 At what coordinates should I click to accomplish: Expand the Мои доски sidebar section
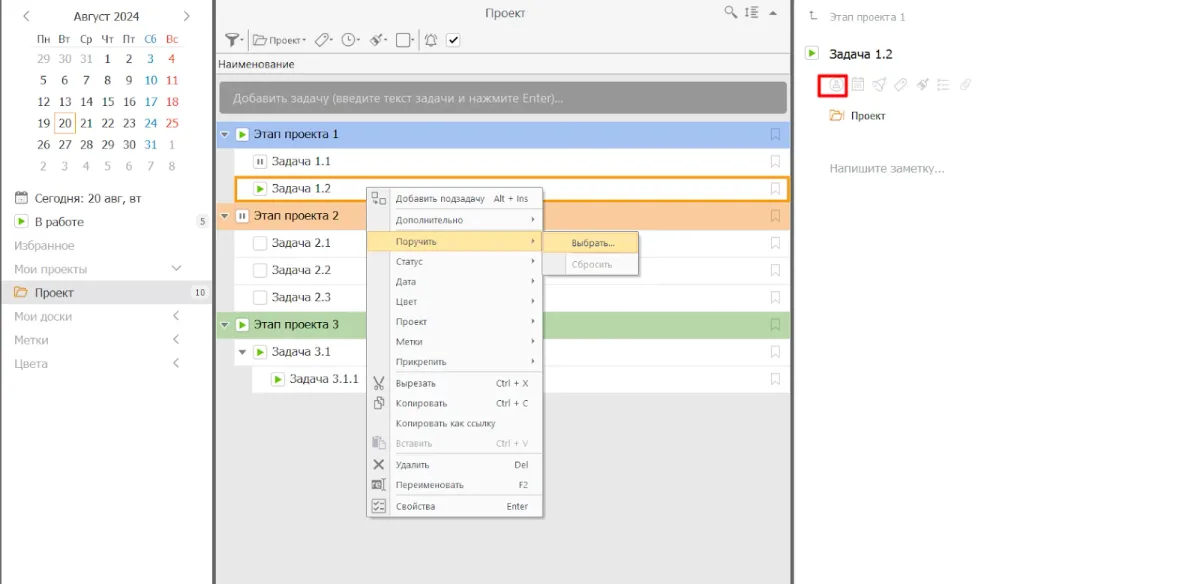coord(177,316)
